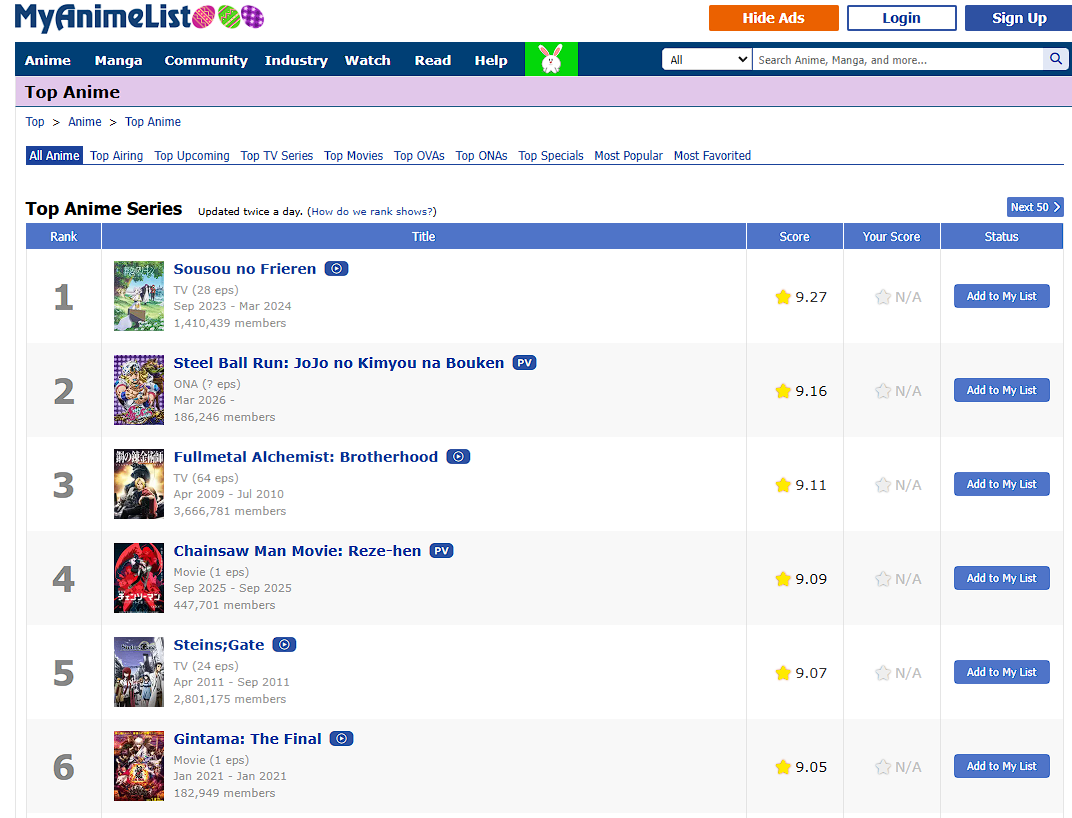Click the Sign Up button
The width and height of the screenshot is (1072, 818).
tap(1019, 18)
